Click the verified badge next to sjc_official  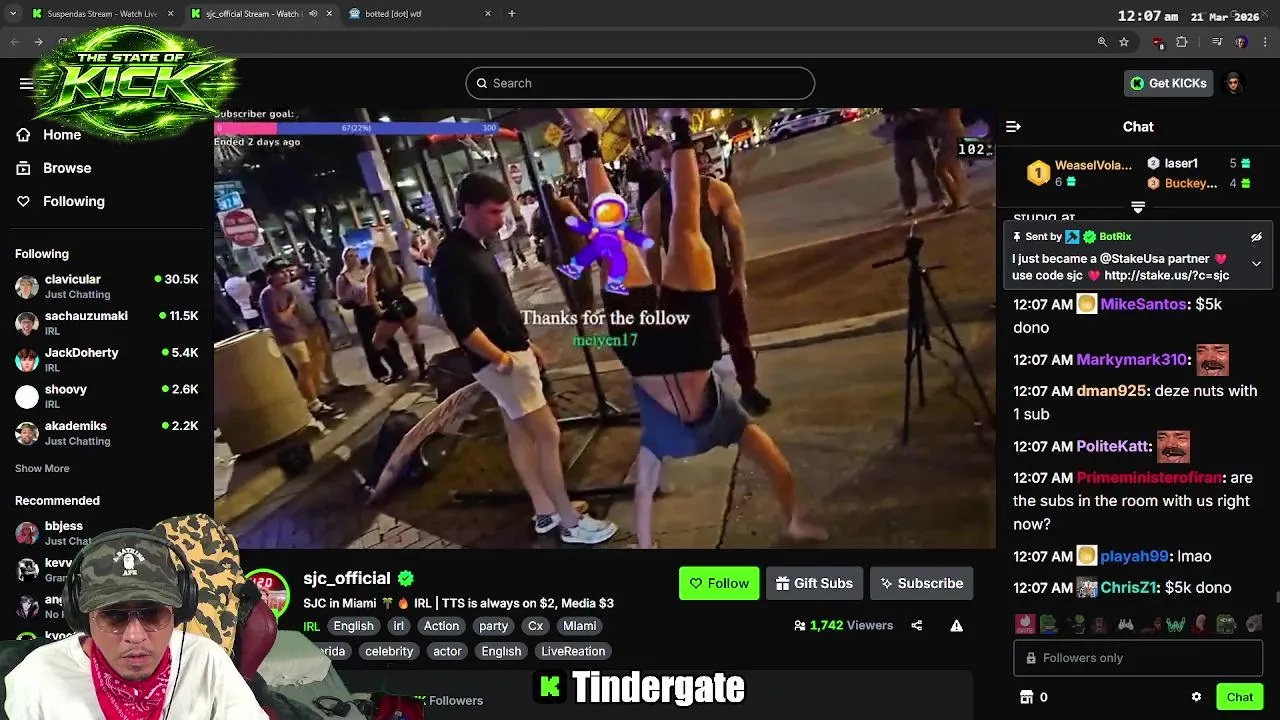pos(405,578)
